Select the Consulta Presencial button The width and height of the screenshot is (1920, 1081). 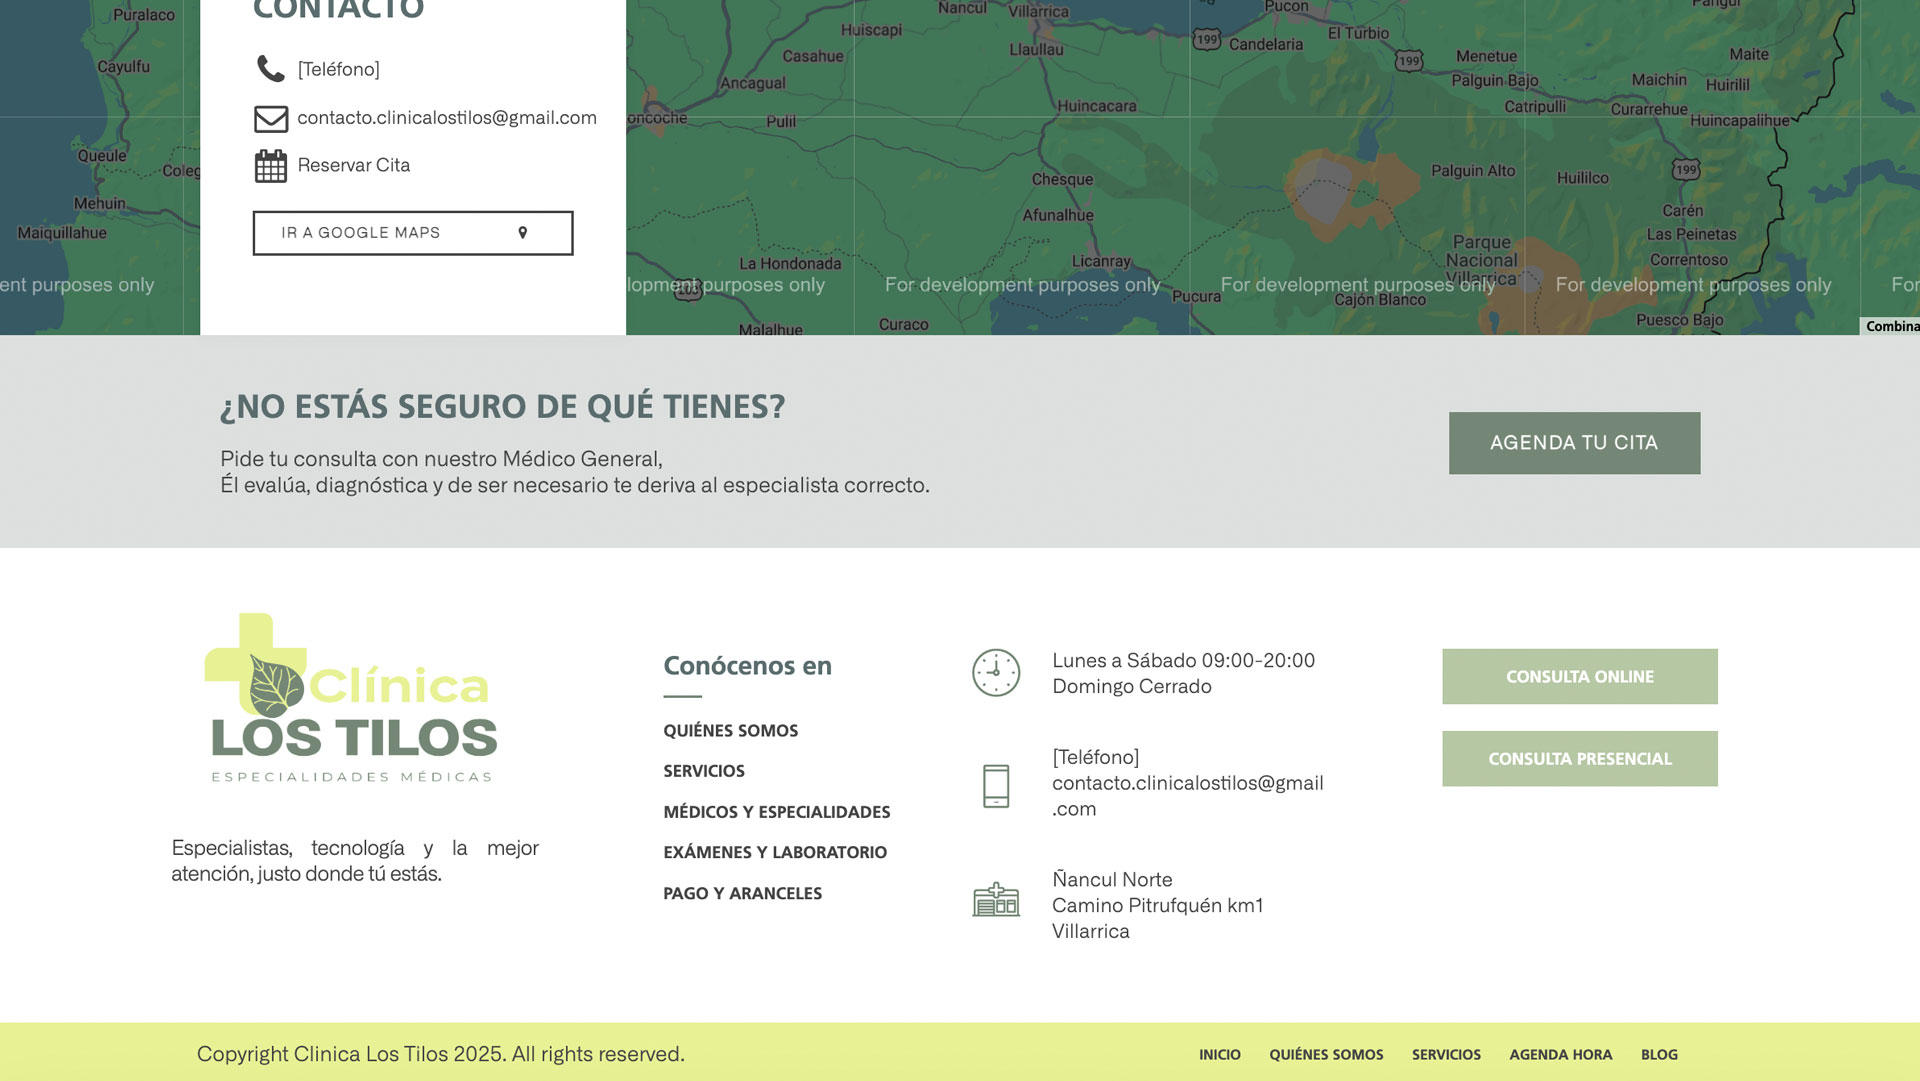pos(1579,759)
